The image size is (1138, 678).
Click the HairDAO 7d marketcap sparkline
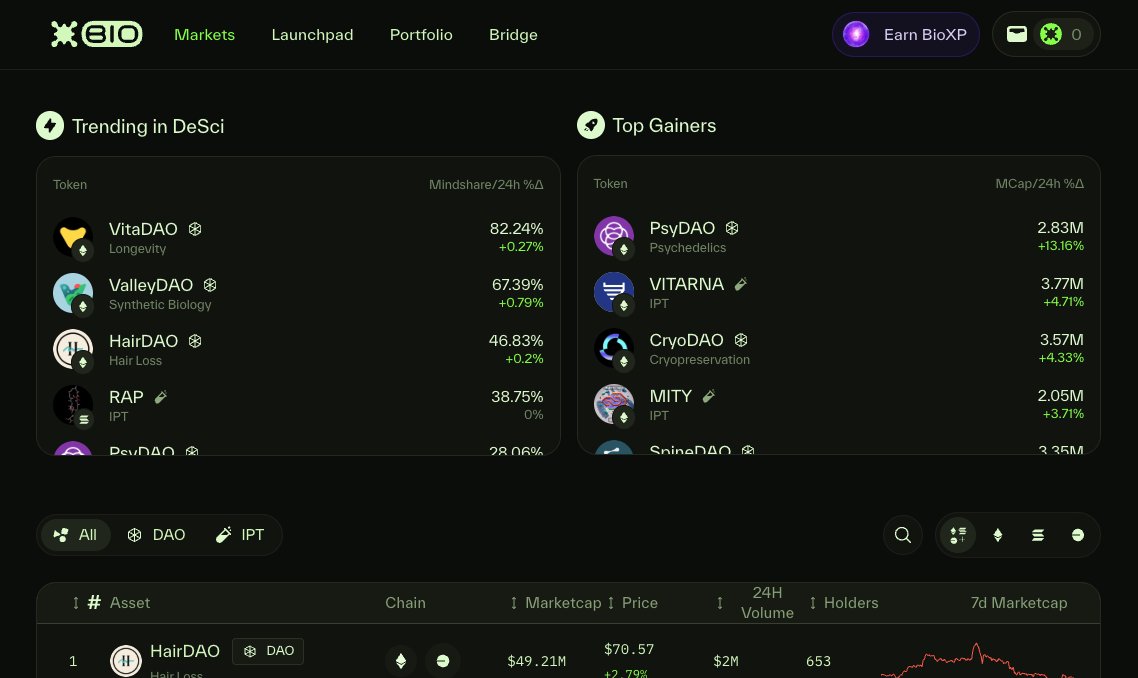(980, 660)
